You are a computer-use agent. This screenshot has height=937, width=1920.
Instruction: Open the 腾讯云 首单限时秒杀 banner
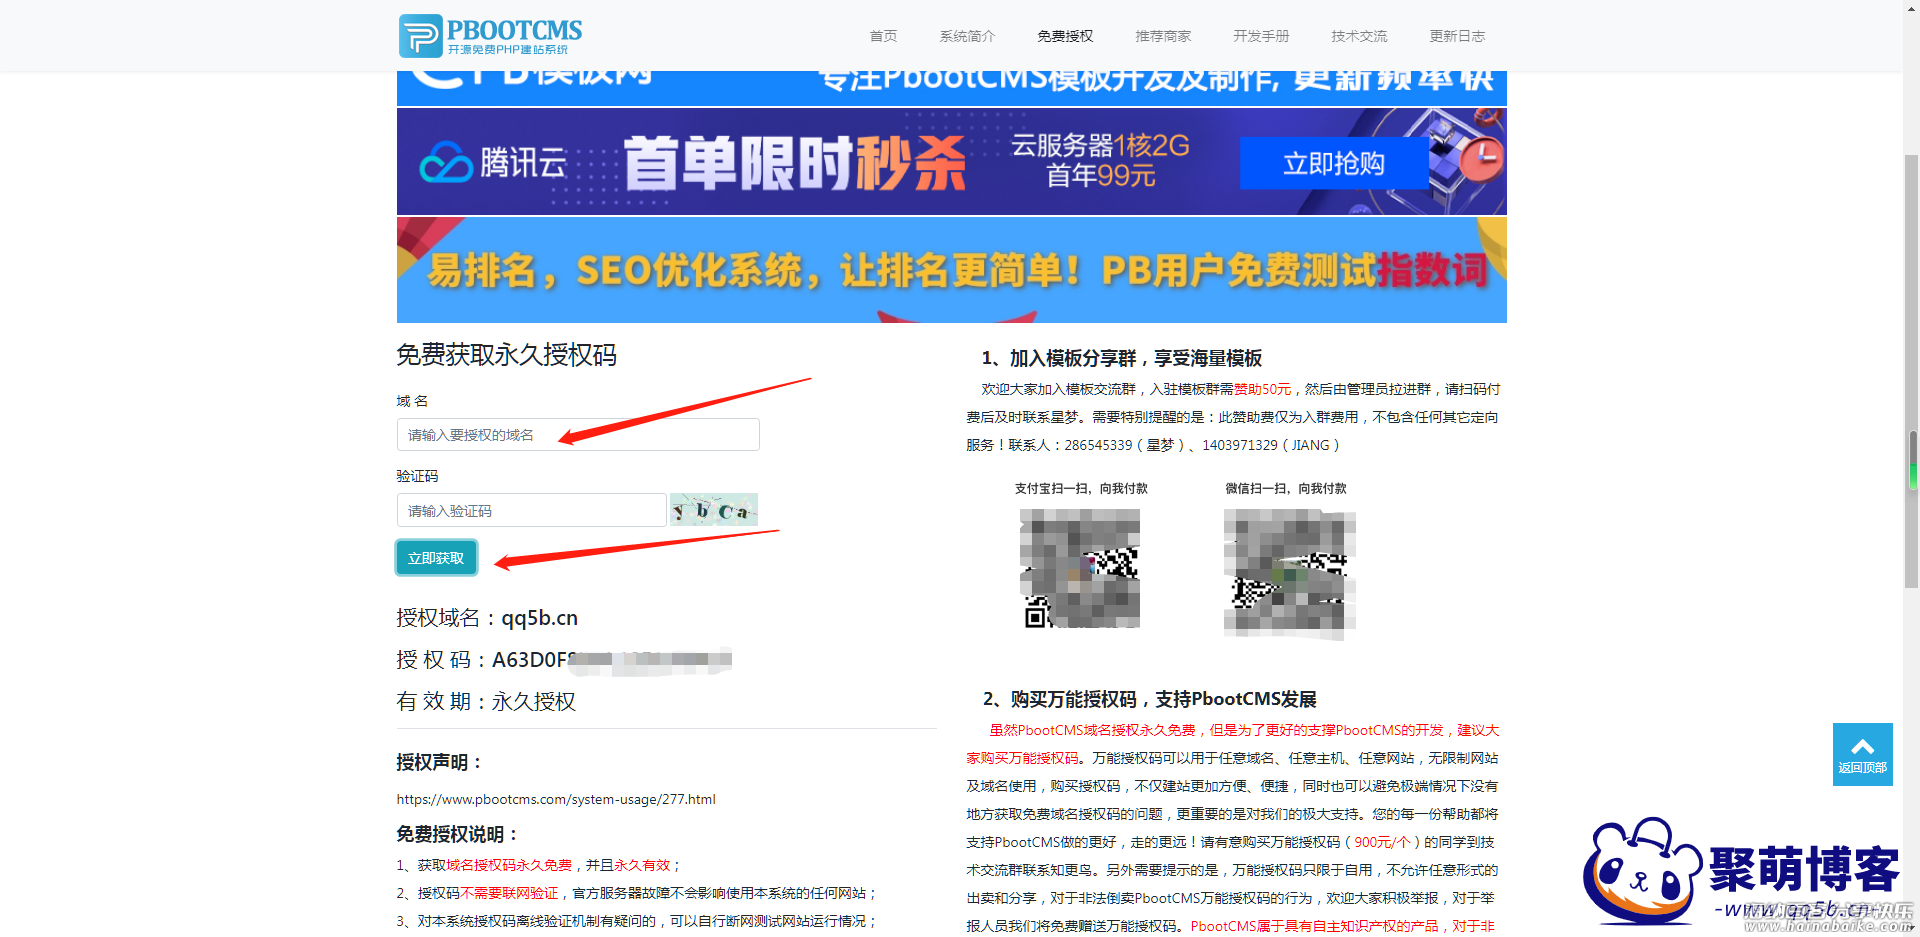(951, 162)
